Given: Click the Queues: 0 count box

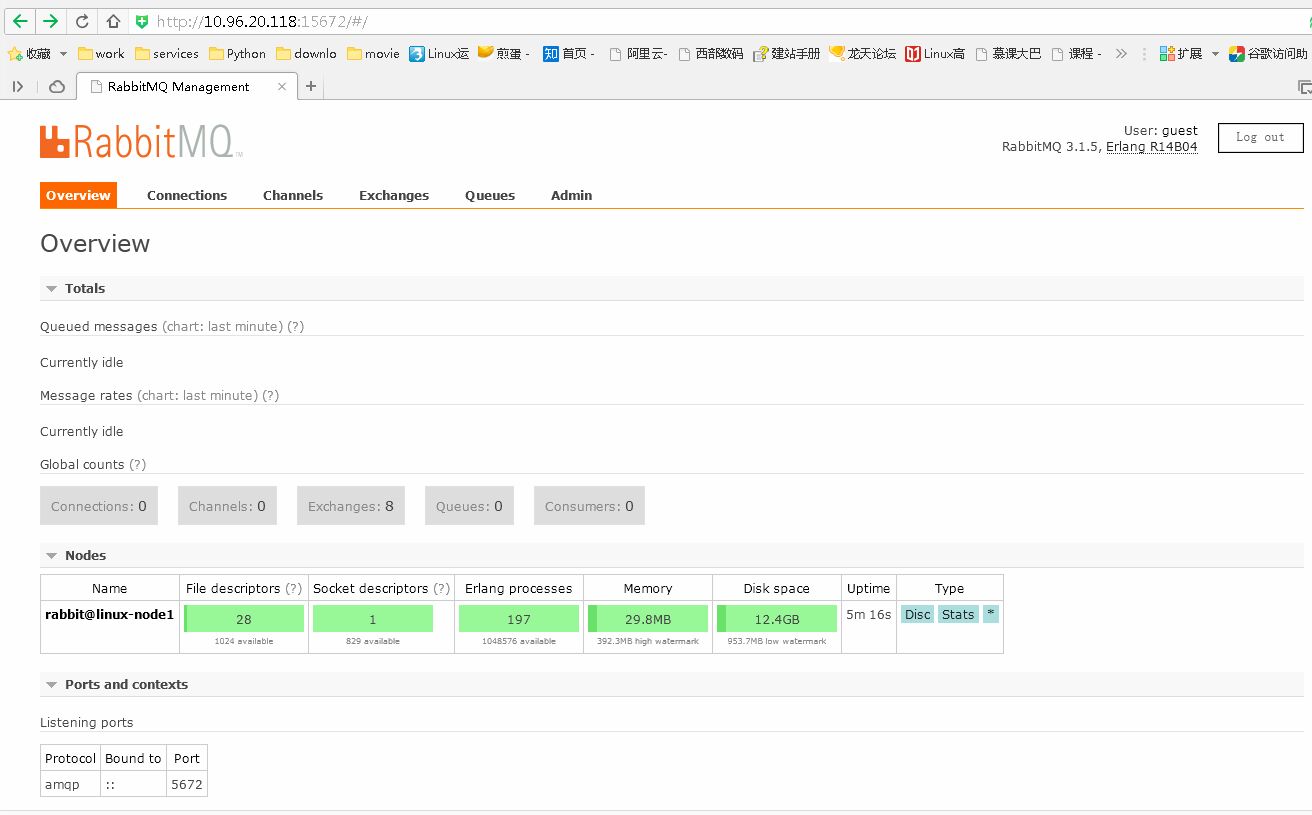Looking at the screenshot, I should coord(469,506).
